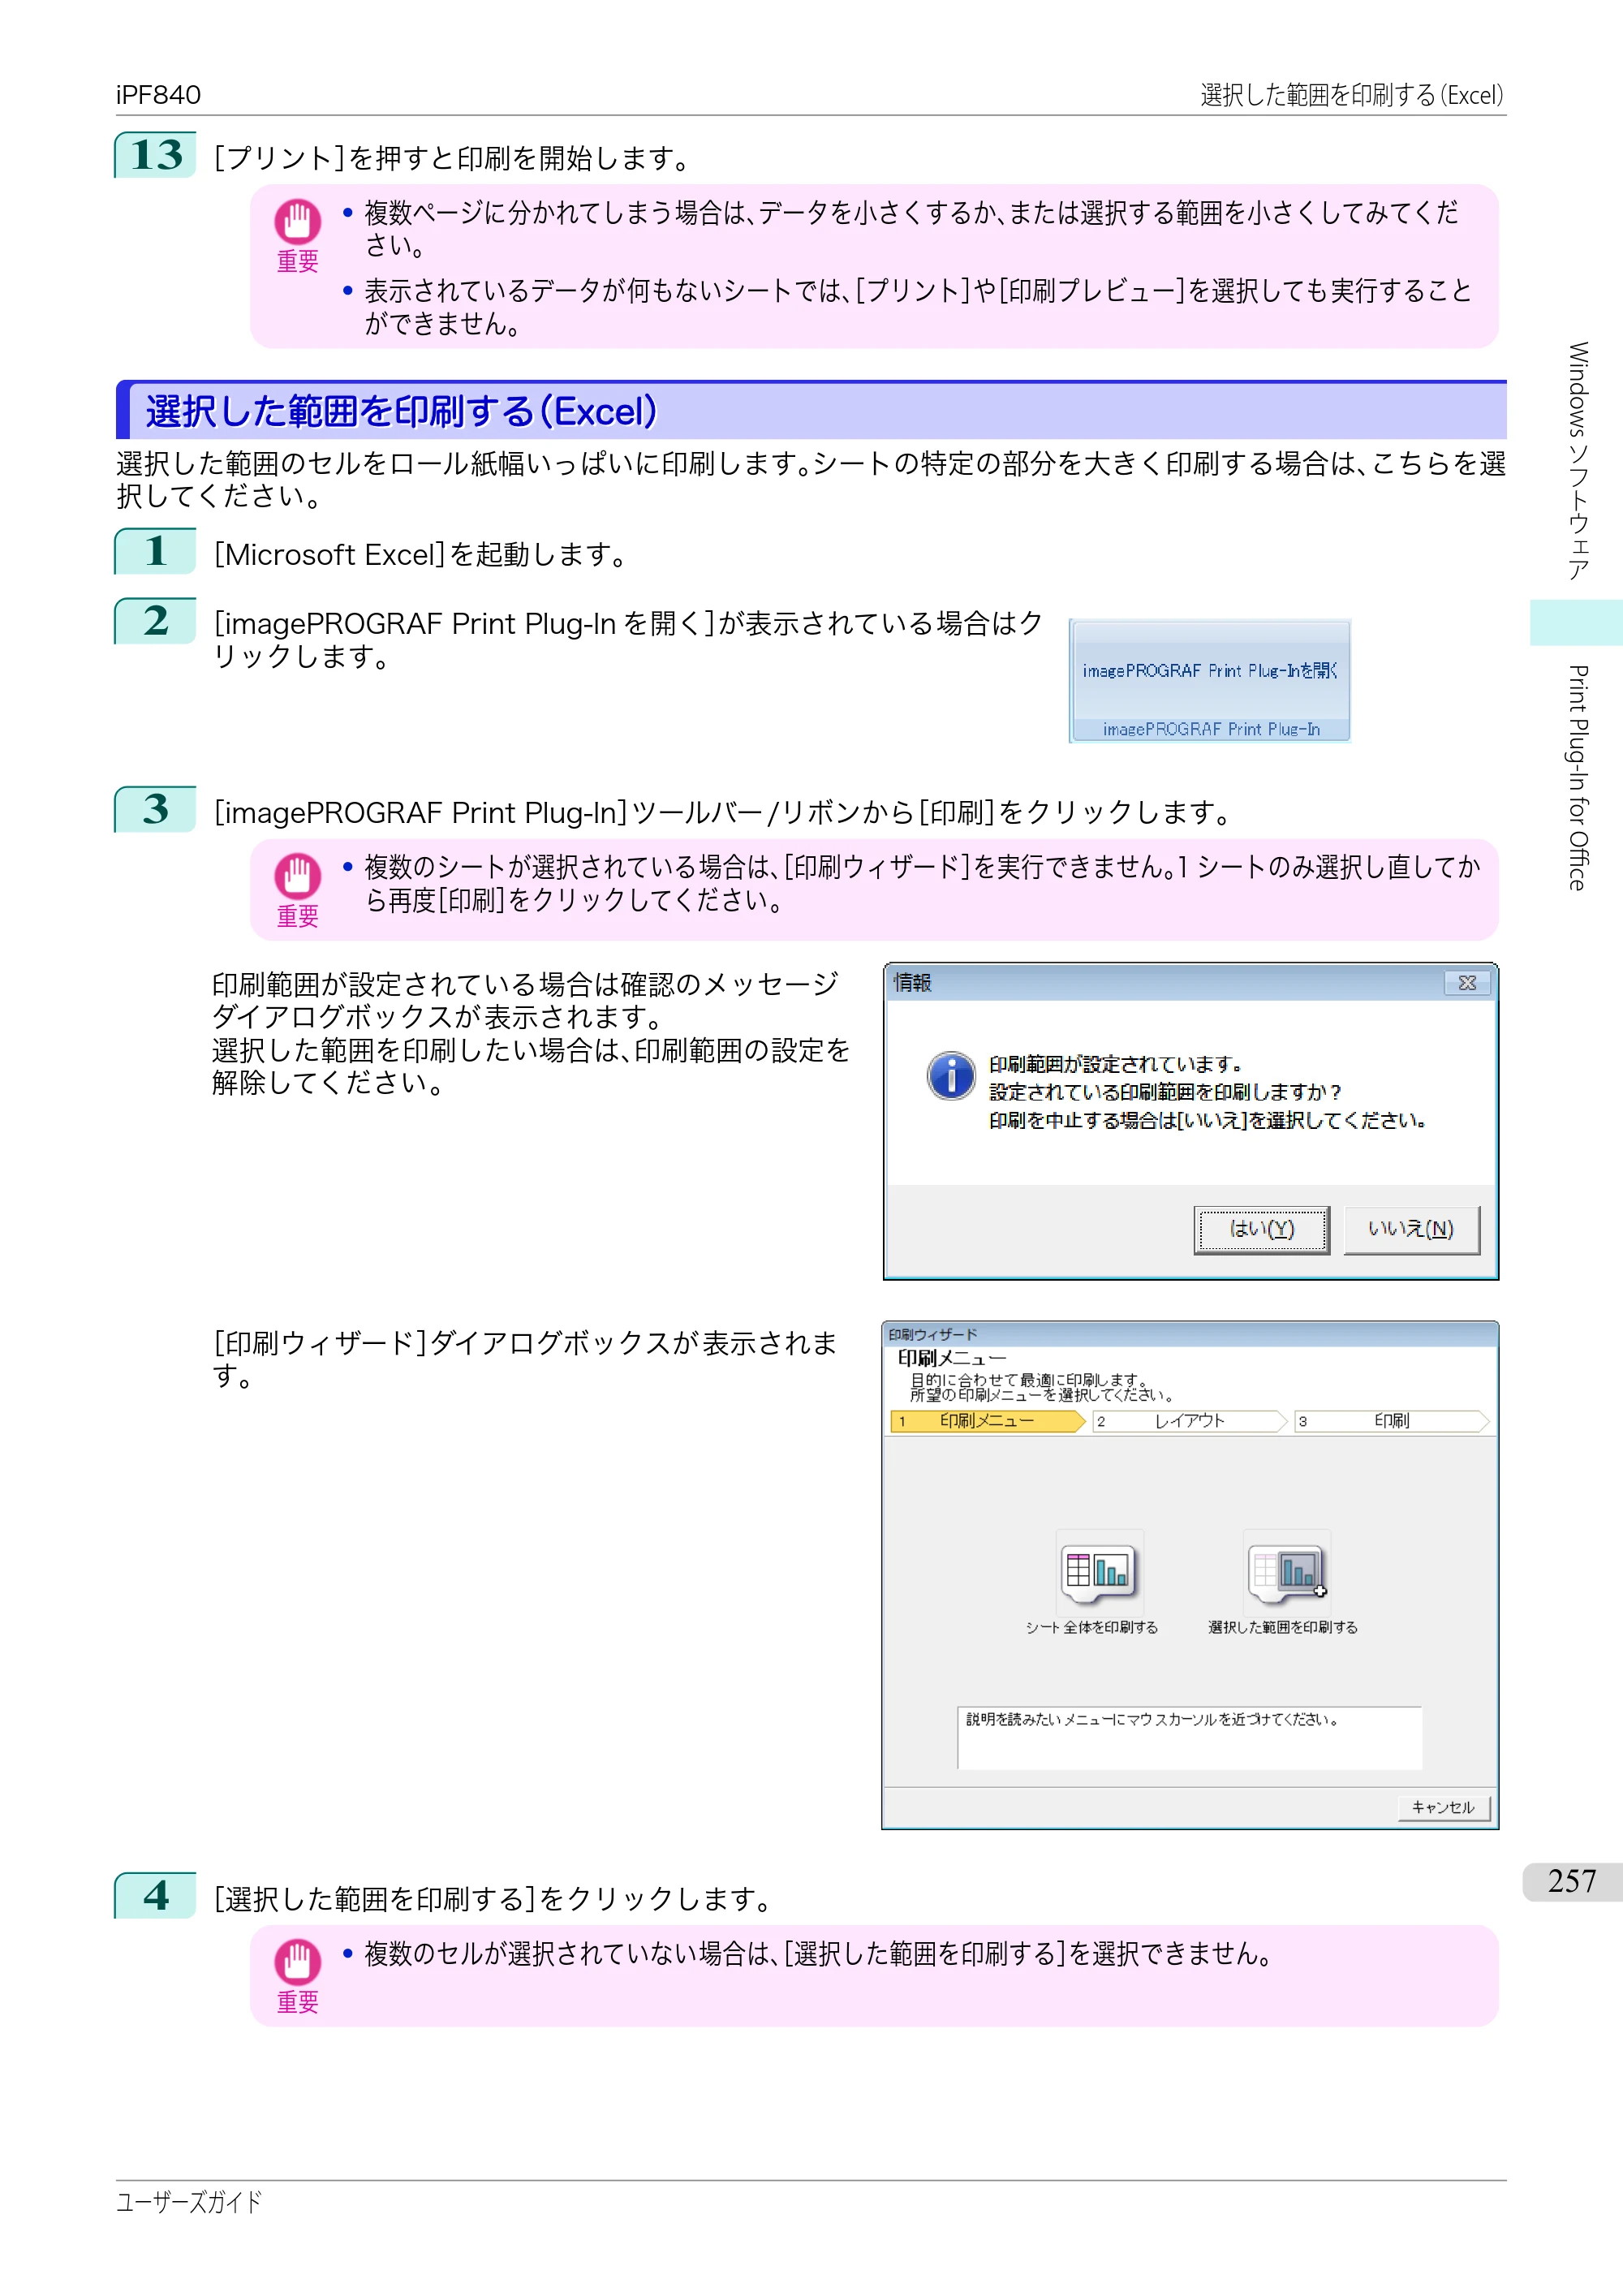Click the description box in 印刷ウィザード

coord(1189,1738)
